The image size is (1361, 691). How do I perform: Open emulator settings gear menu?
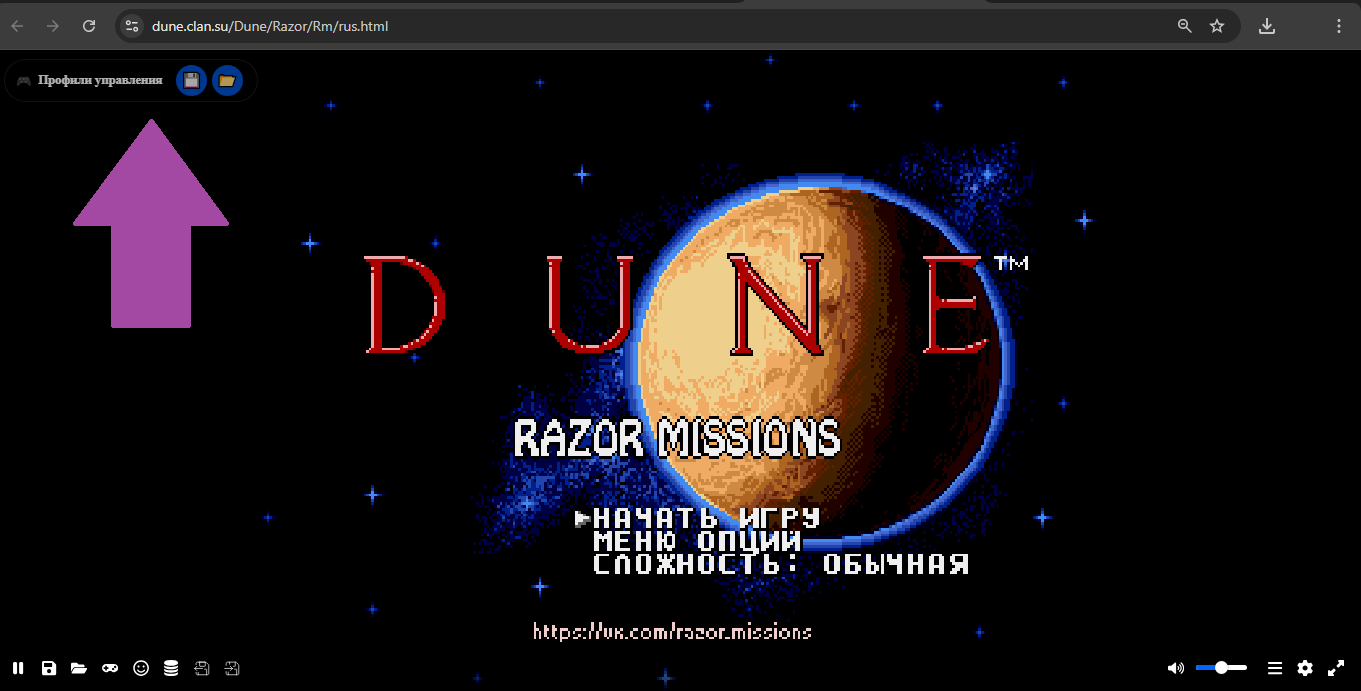tap(1305, 668)
